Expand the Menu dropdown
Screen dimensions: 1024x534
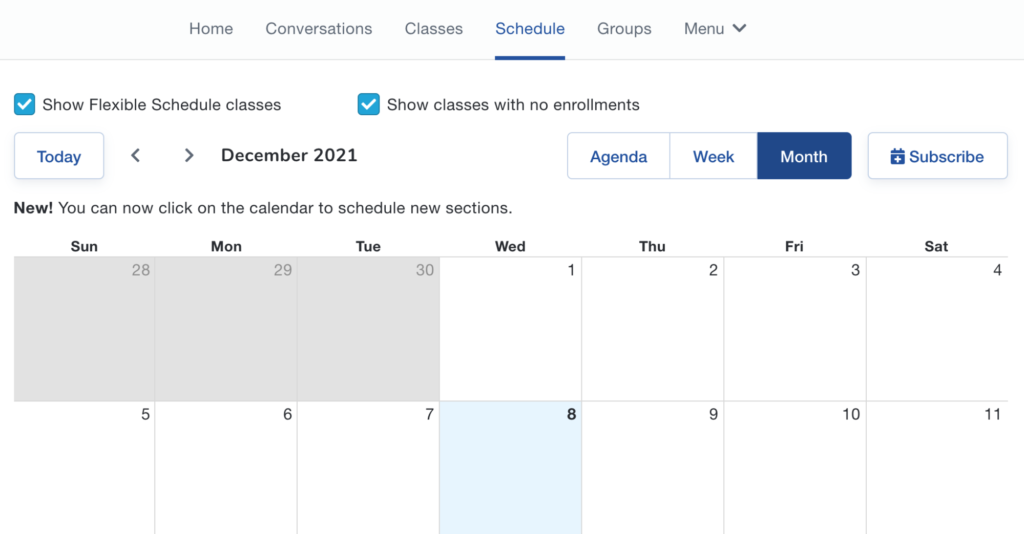(x=715, y=29)
